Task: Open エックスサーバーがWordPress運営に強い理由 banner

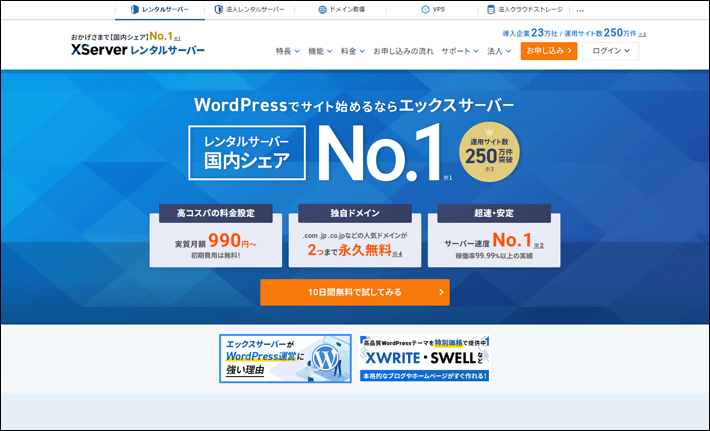Action: (285, 358)
